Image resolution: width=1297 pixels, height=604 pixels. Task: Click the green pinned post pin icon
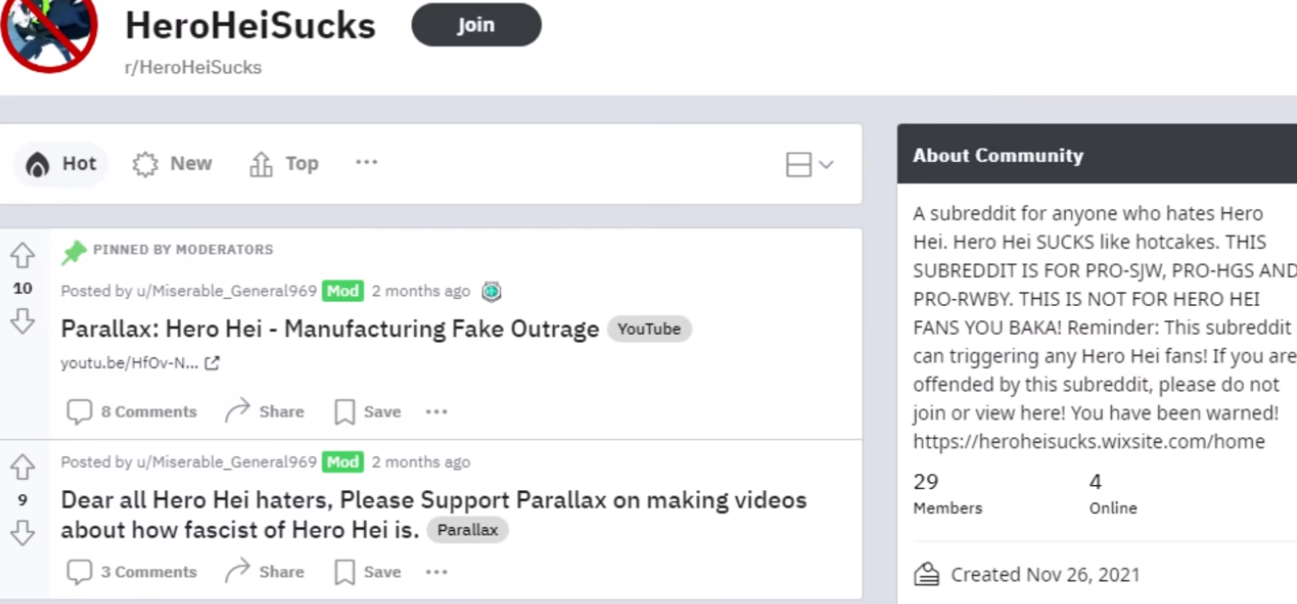[74, 252]
